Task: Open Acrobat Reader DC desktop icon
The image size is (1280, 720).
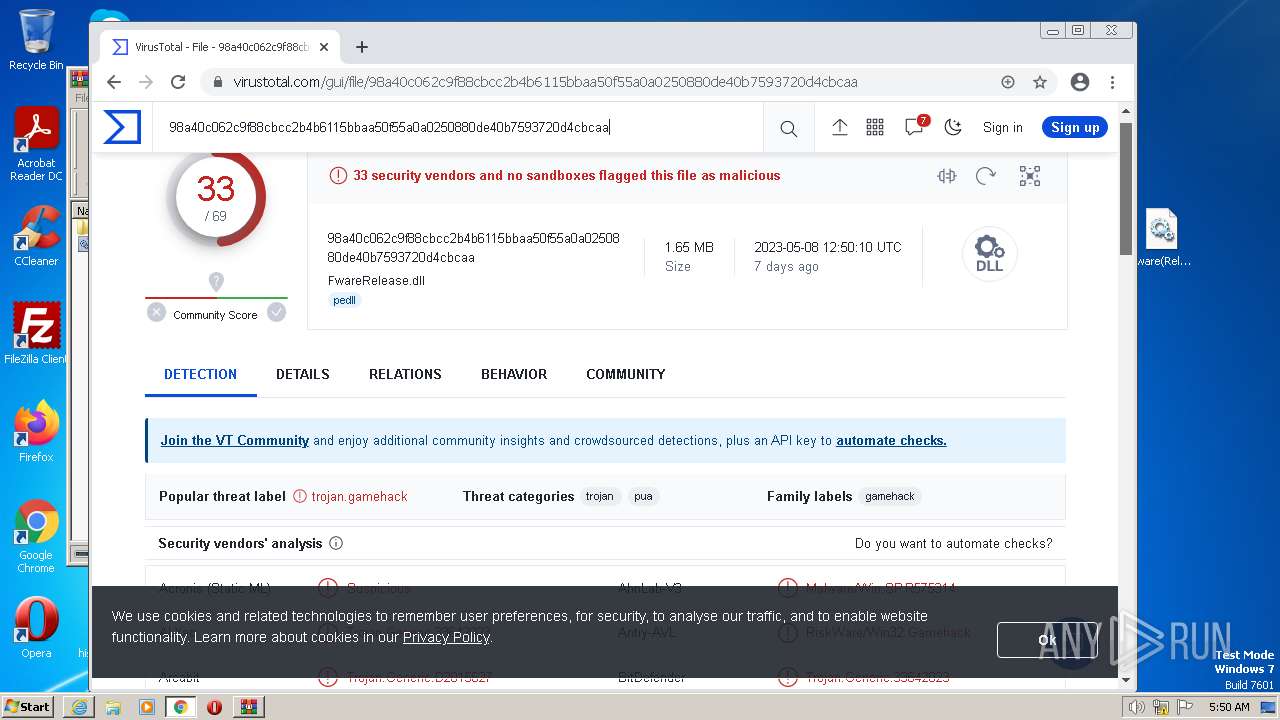Action: click(36, 145)
